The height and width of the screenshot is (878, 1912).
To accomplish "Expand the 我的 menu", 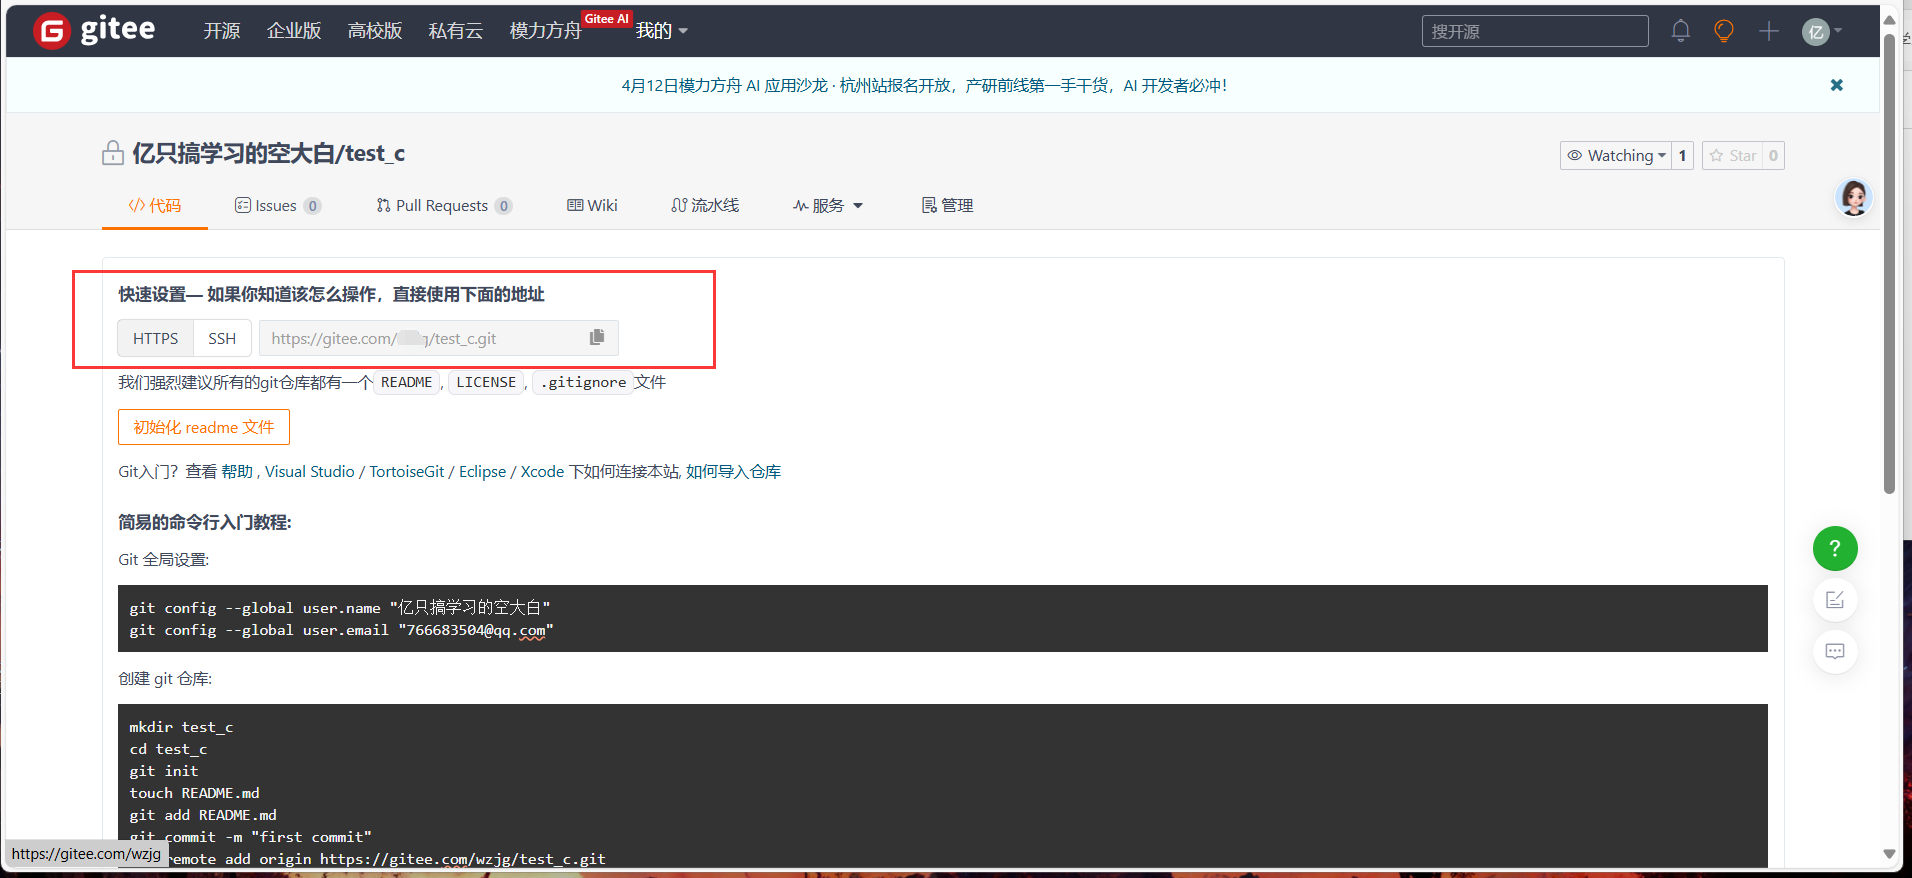I will click(x=662, y=31).
